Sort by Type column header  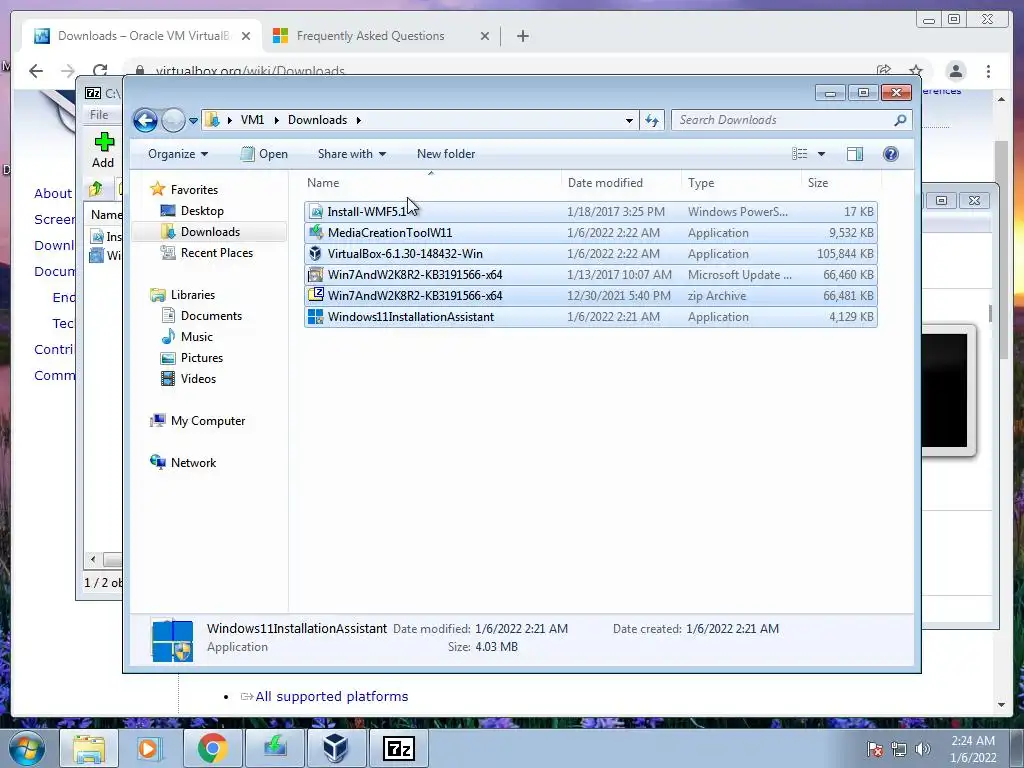pos(741,183)
